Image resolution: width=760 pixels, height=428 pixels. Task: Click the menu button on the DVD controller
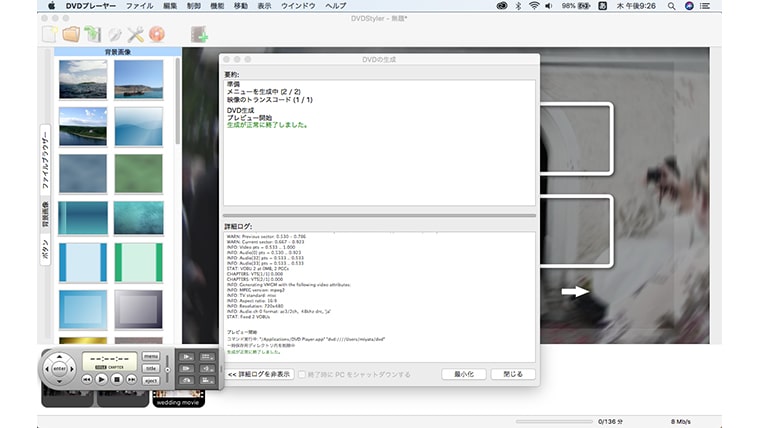tap(151, 356)
